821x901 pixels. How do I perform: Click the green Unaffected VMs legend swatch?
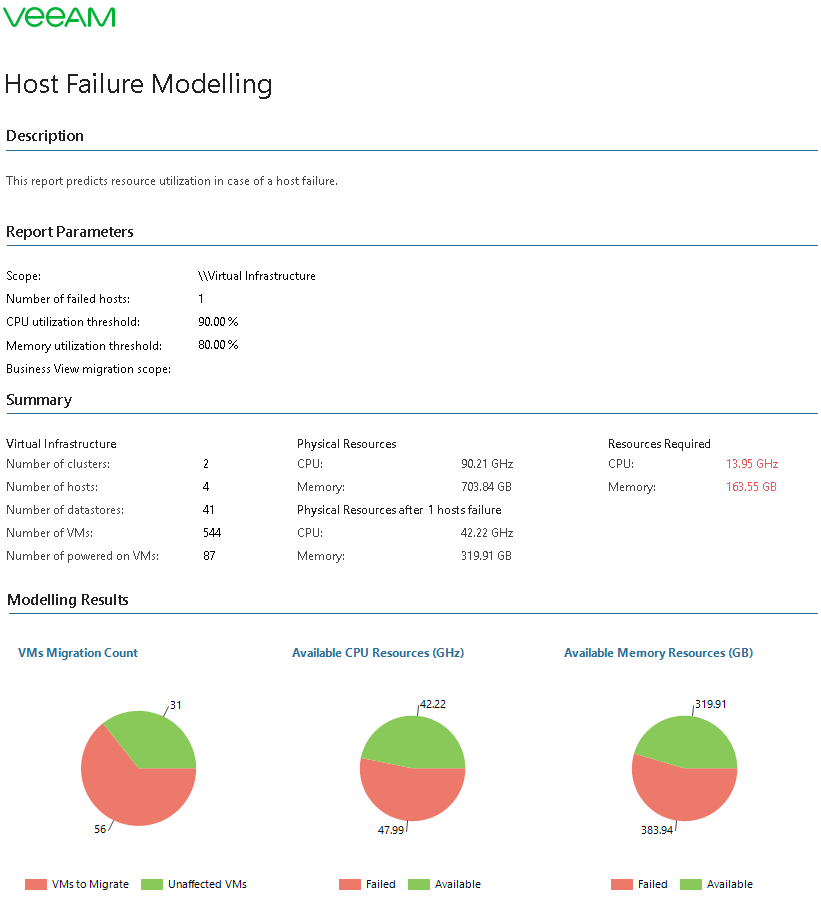[x=152, y=884]
